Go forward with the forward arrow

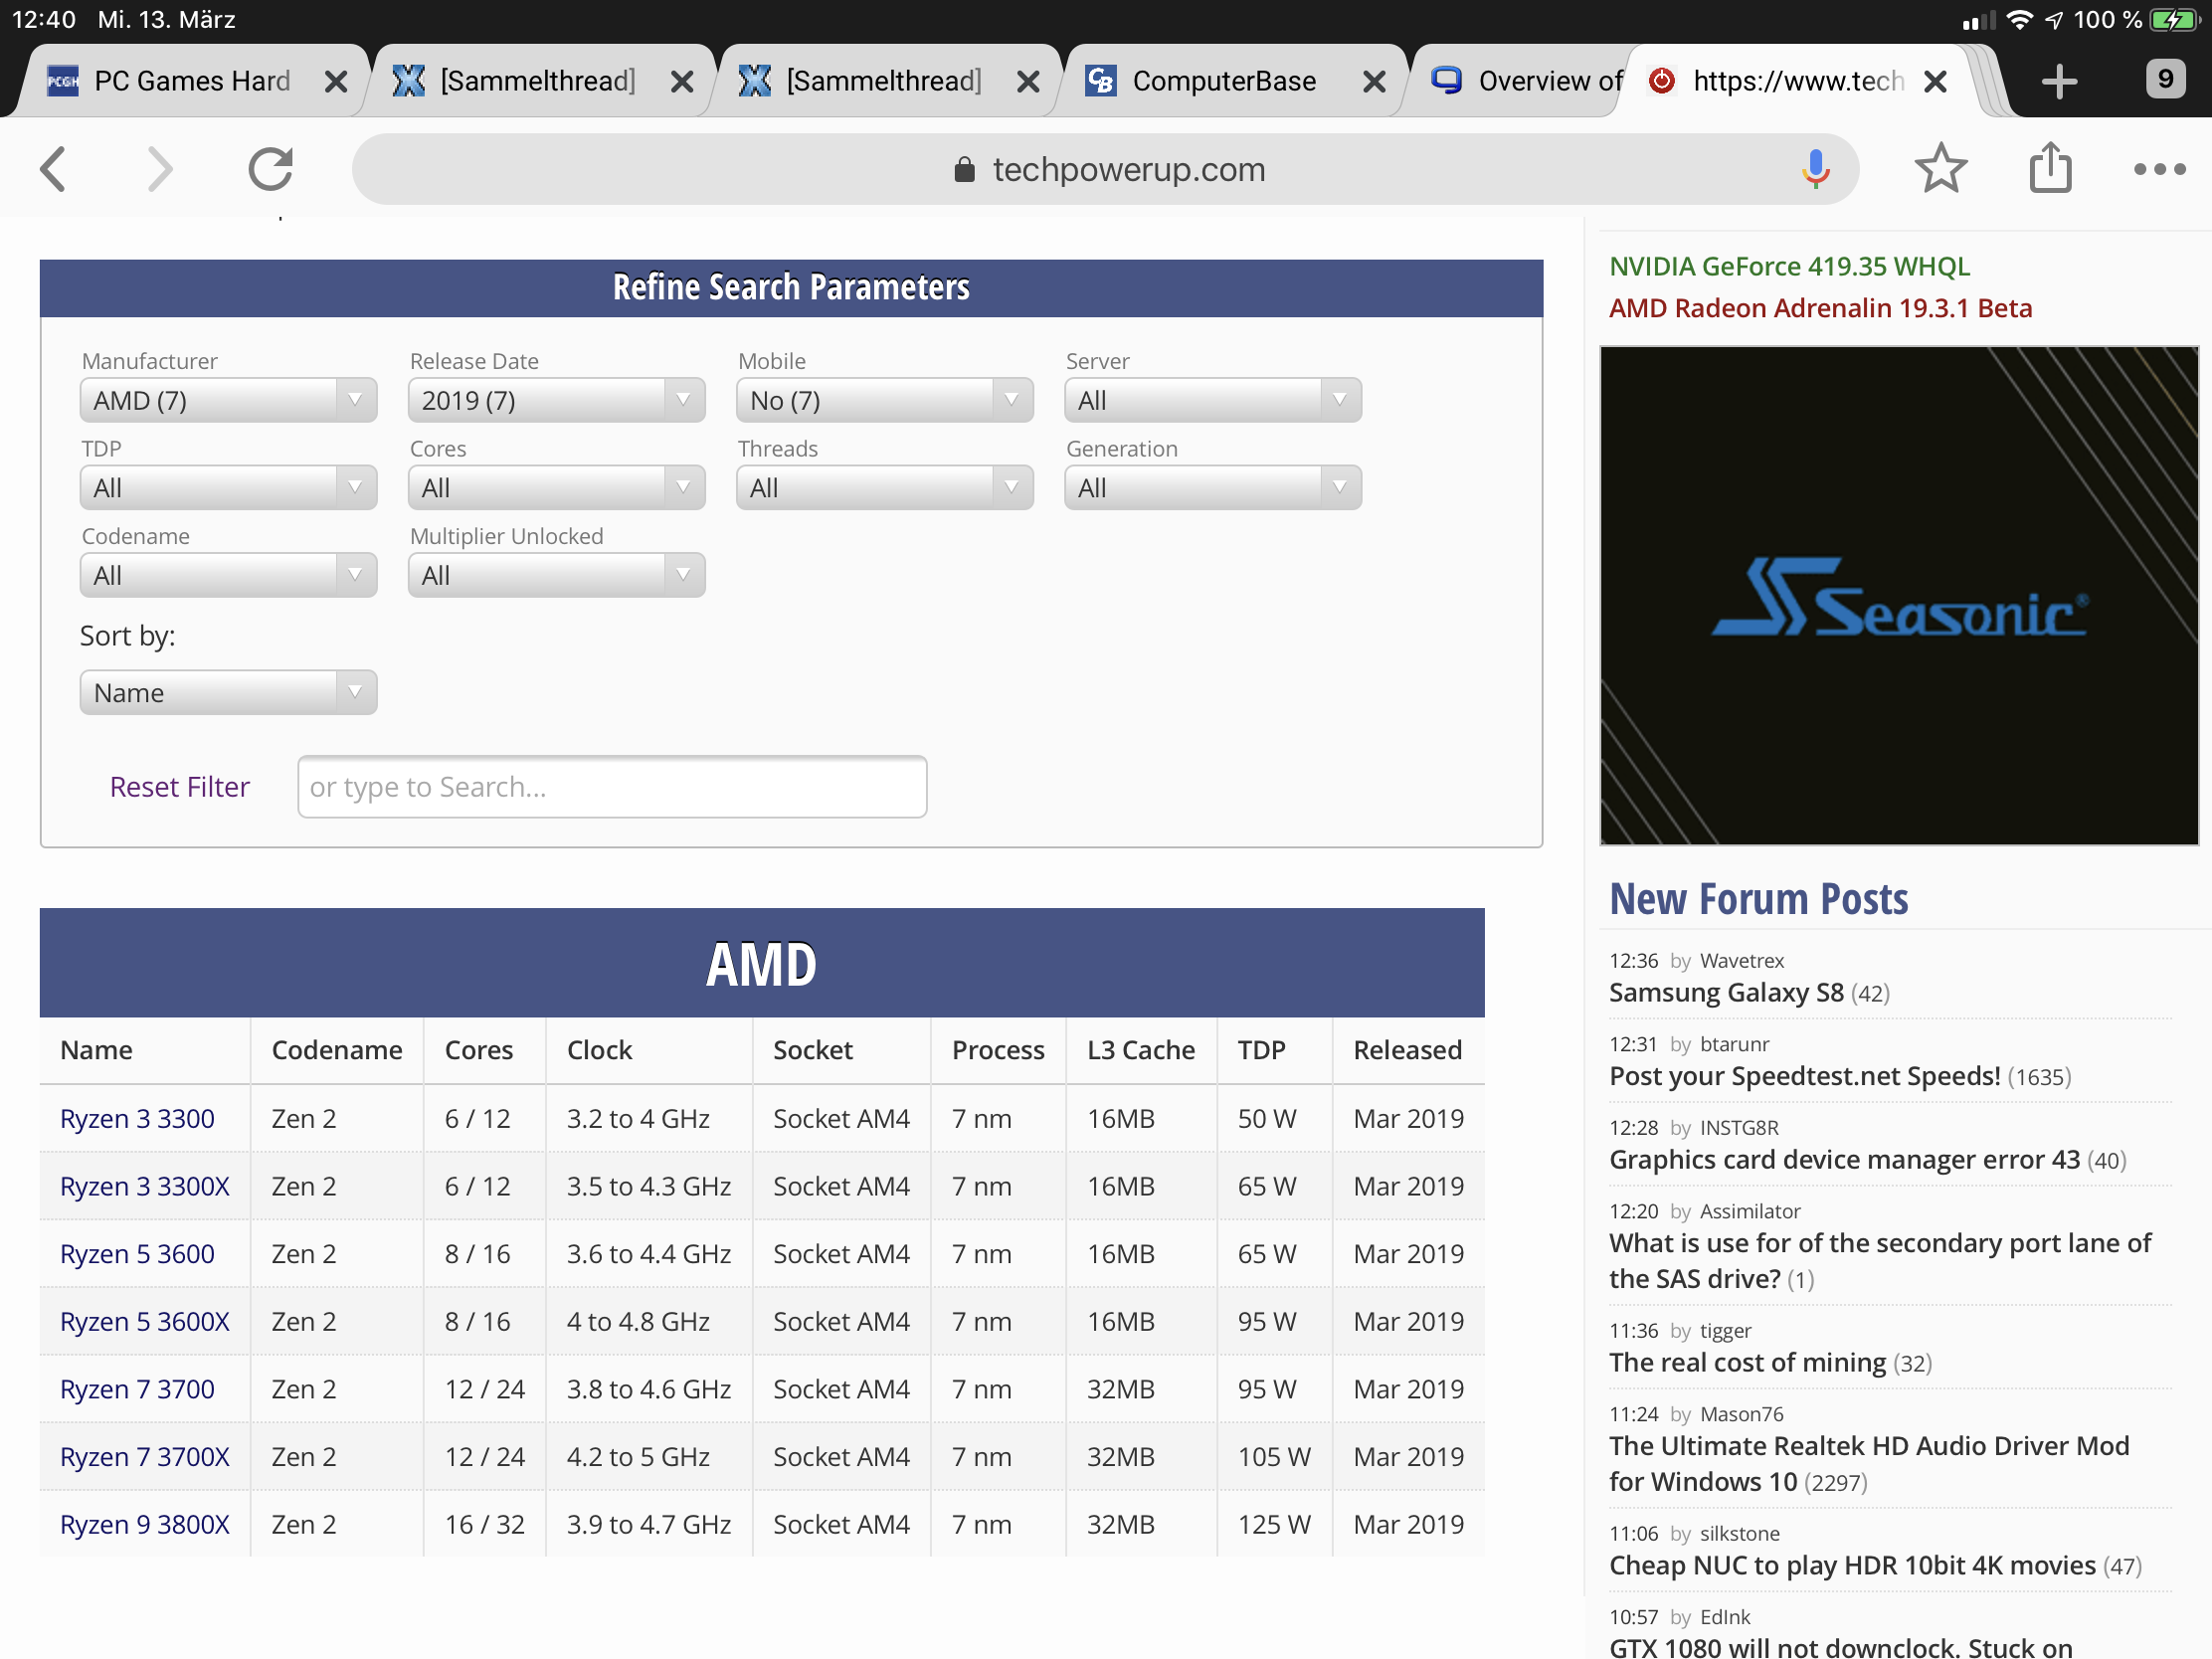[x=160, y=169]
